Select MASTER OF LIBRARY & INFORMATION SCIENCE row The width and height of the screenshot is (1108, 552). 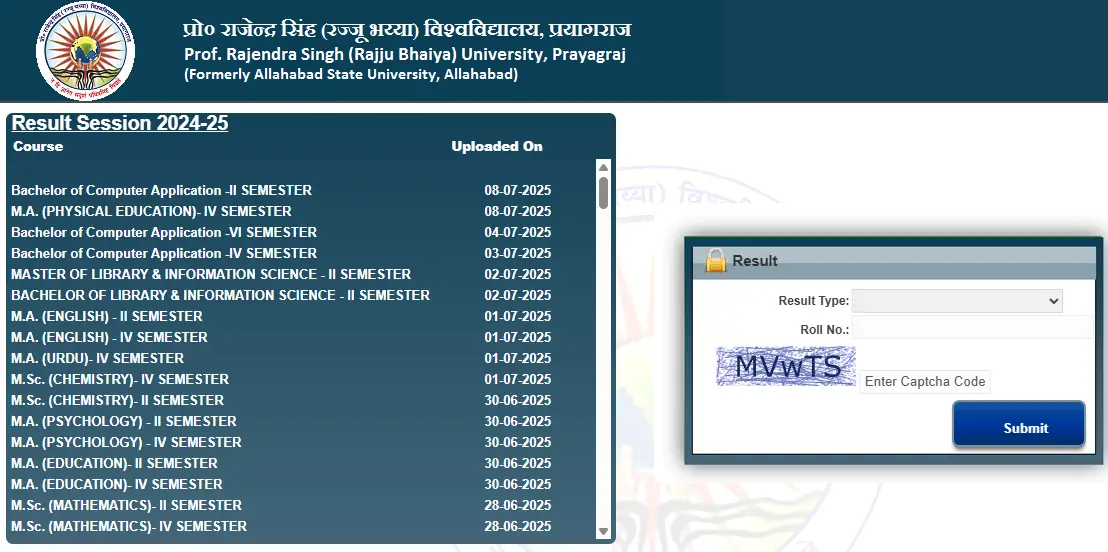tap(211, 274)
